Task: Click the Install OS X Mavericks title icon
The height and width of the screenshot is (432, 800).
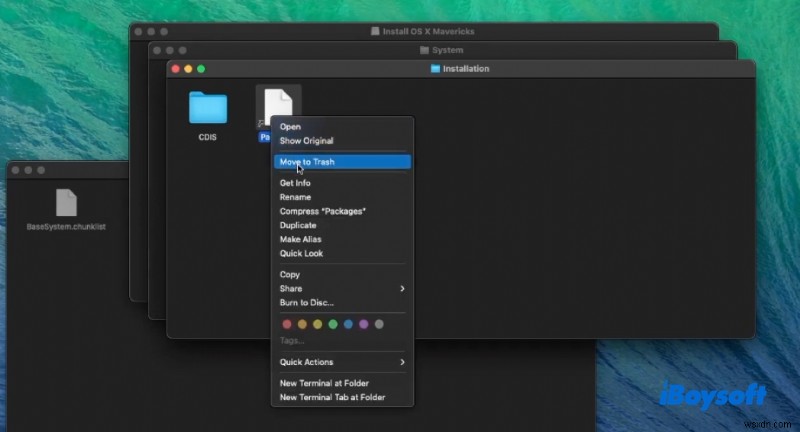Action: (375, 31)
